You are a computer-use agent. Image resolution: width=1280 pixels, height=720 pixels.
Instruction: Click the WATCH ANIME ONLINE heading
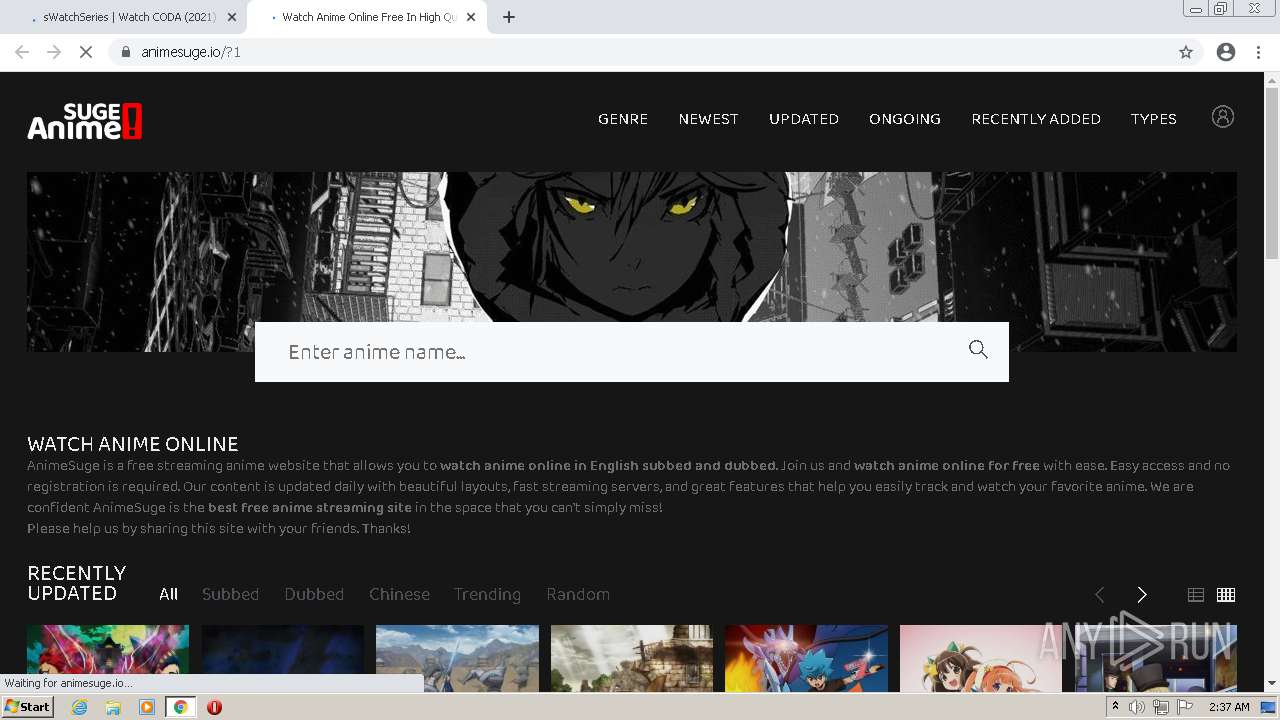point(133,444)
